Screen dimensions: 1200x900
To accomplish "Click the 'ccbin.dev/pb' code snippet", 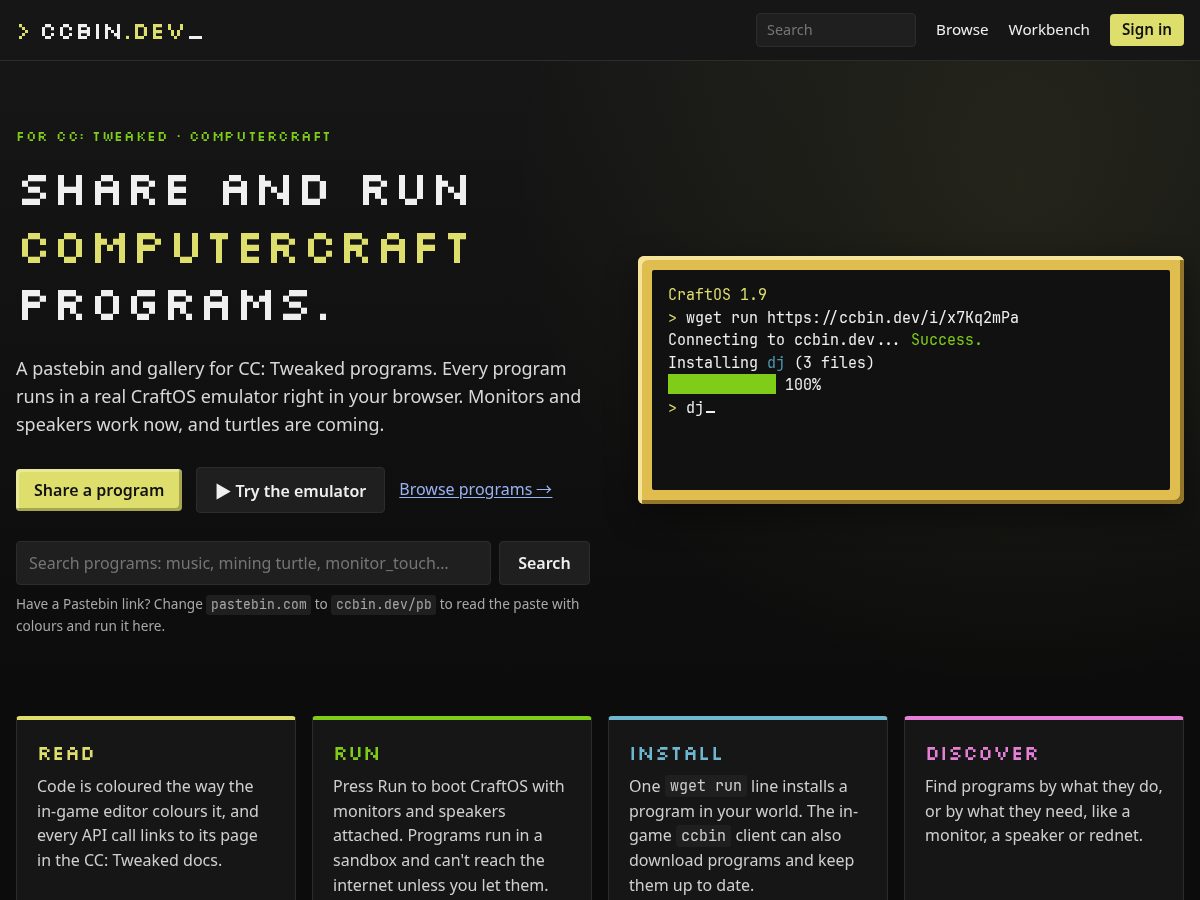I will click(384, 604).
